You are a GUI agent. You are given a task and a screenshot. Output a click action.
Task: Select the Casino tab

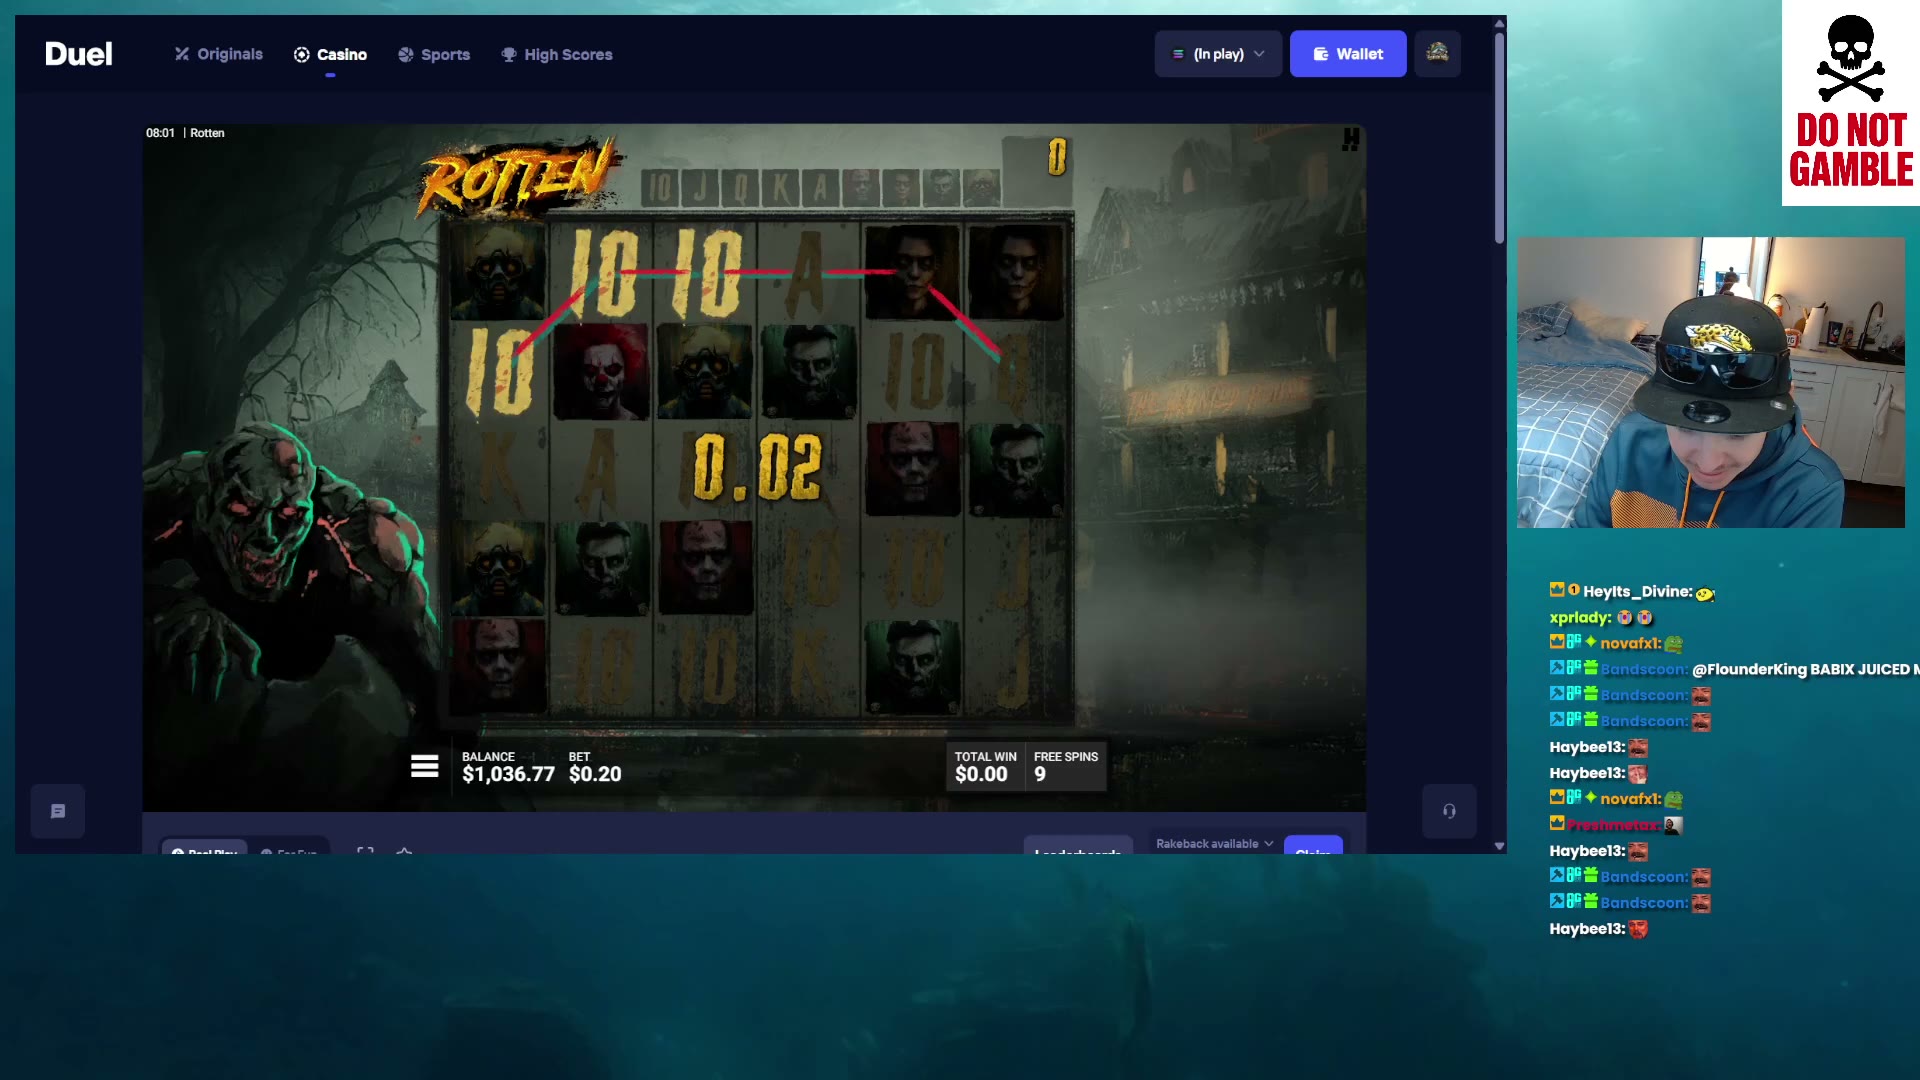pyautogui.click(x=330, y=55)
